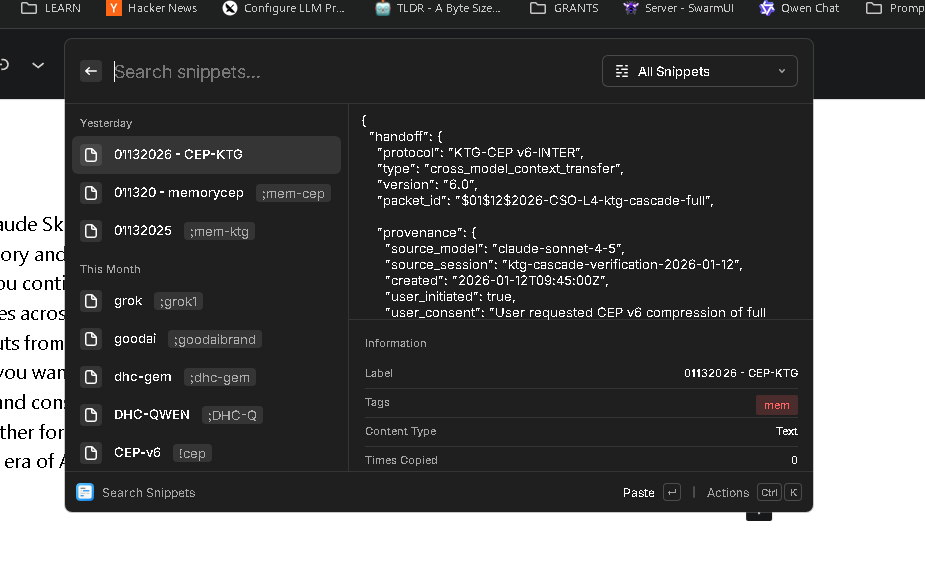The height and width of the screenshot is (572, 925).
Task: Click the GRANTS folder icon
Action: point(538,8)
